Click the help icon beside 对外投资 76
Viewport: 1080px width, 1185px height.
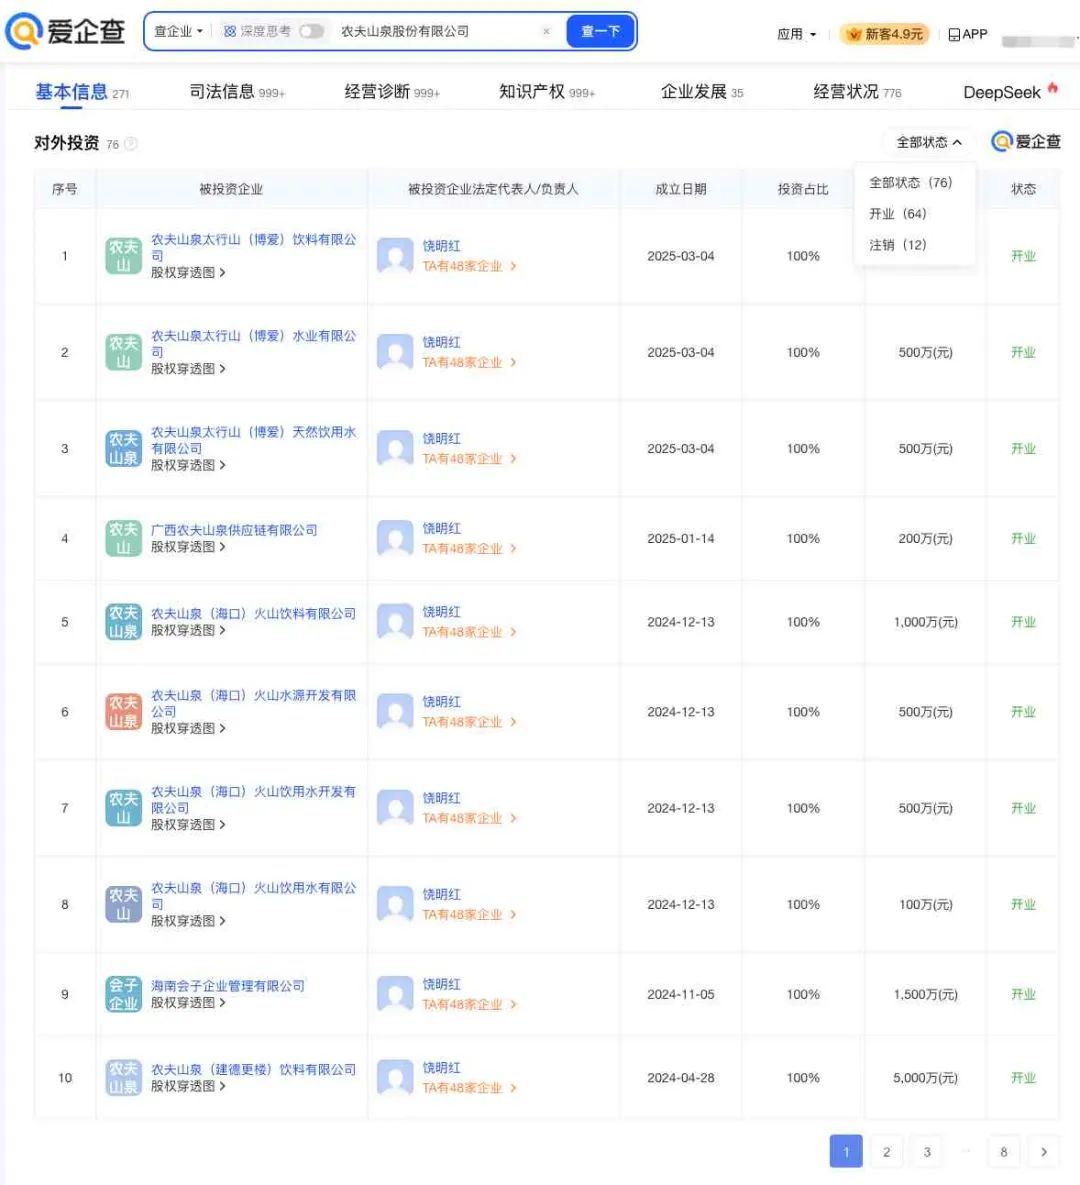click(131, 144)
